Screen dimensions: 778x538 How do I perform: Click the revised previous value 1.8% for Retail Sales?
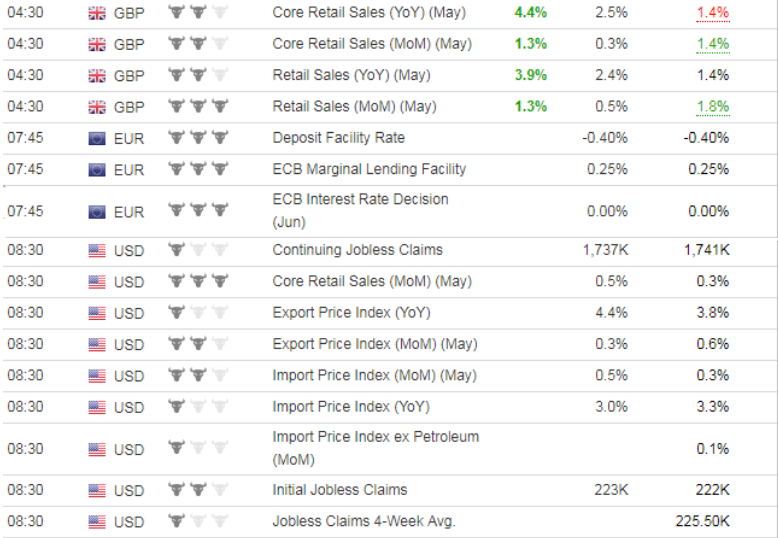713,107
